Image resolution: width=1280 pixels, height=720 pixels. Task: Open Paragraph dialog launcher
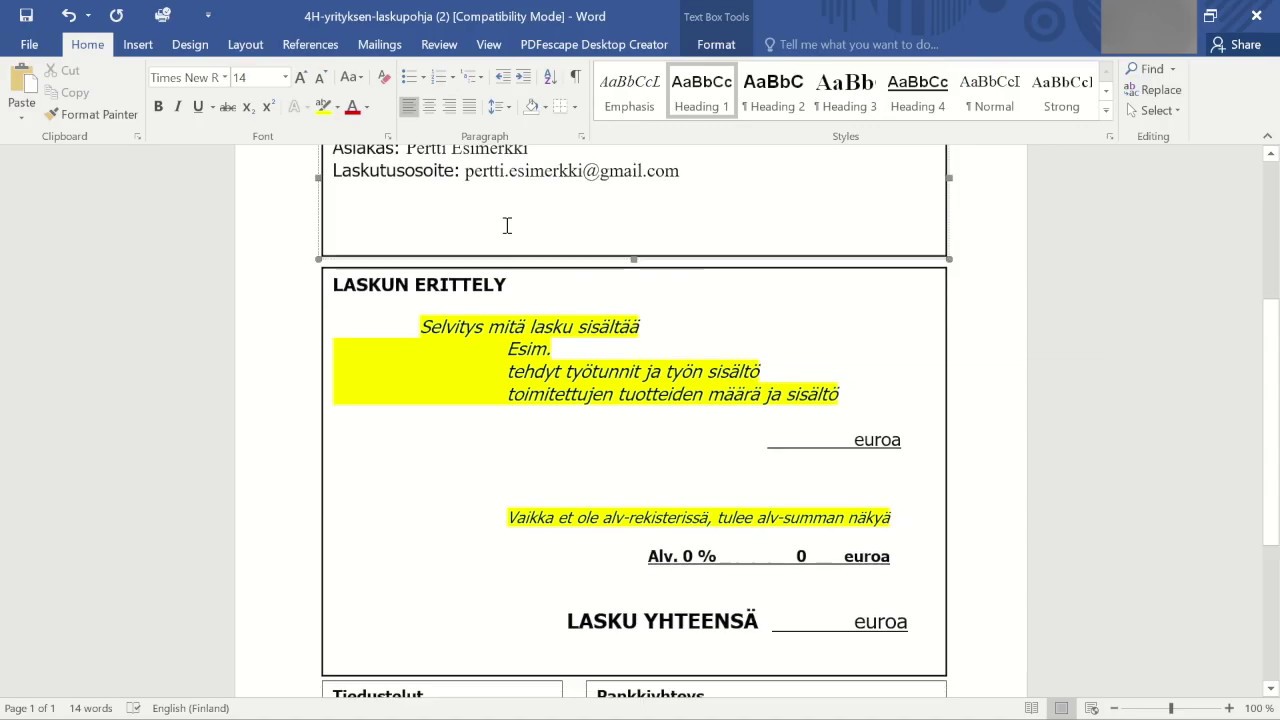tap(581, 136)
